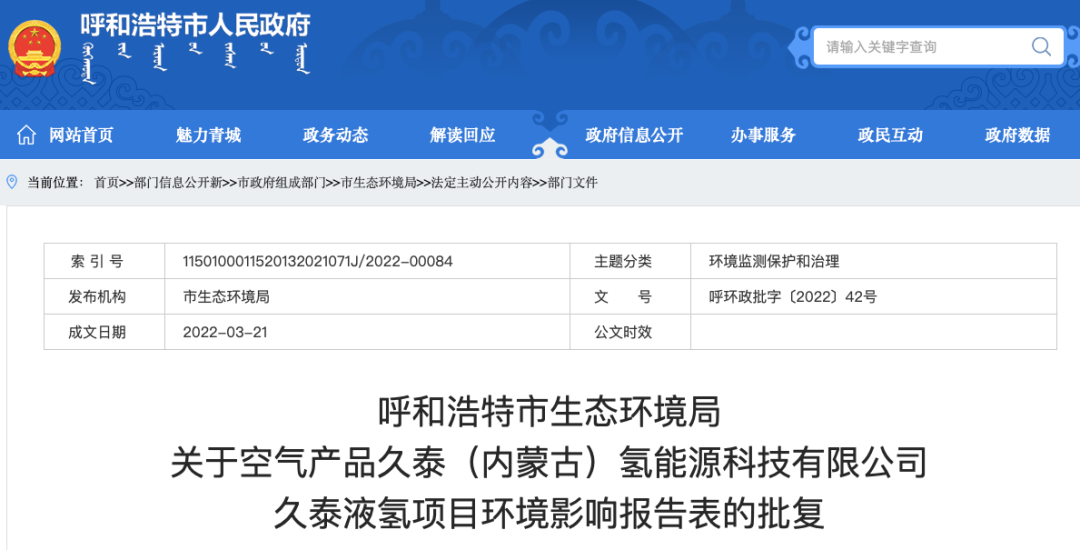Click the location pin icon
The height and width of the screenshot is (550, 1080).
(12, 182)
